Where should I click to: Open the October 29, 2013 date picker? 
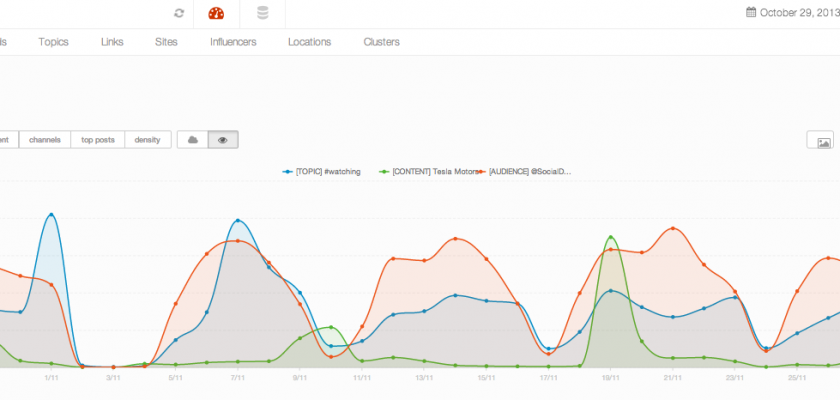[797, 13]
